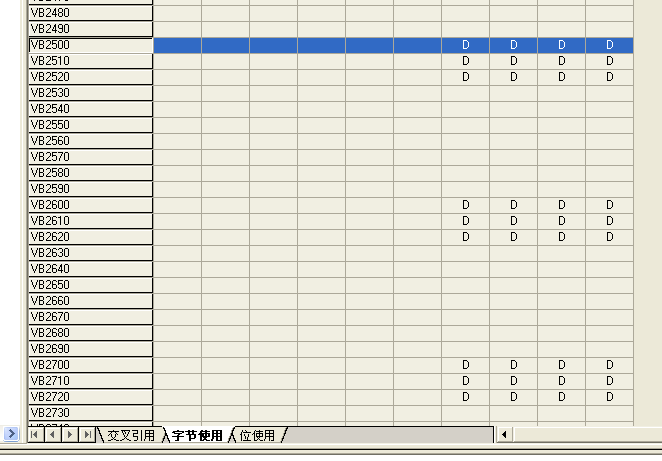
Task: Select the VB2590 row header
Action: tap(90, 189)
